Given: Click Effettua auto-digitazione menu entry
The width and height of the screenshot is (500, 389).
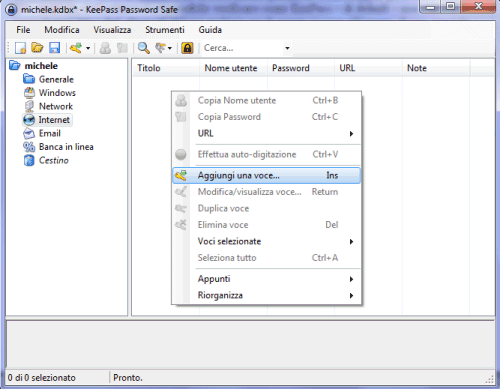Looking at the screenshot, I should (x=267, y=155).
